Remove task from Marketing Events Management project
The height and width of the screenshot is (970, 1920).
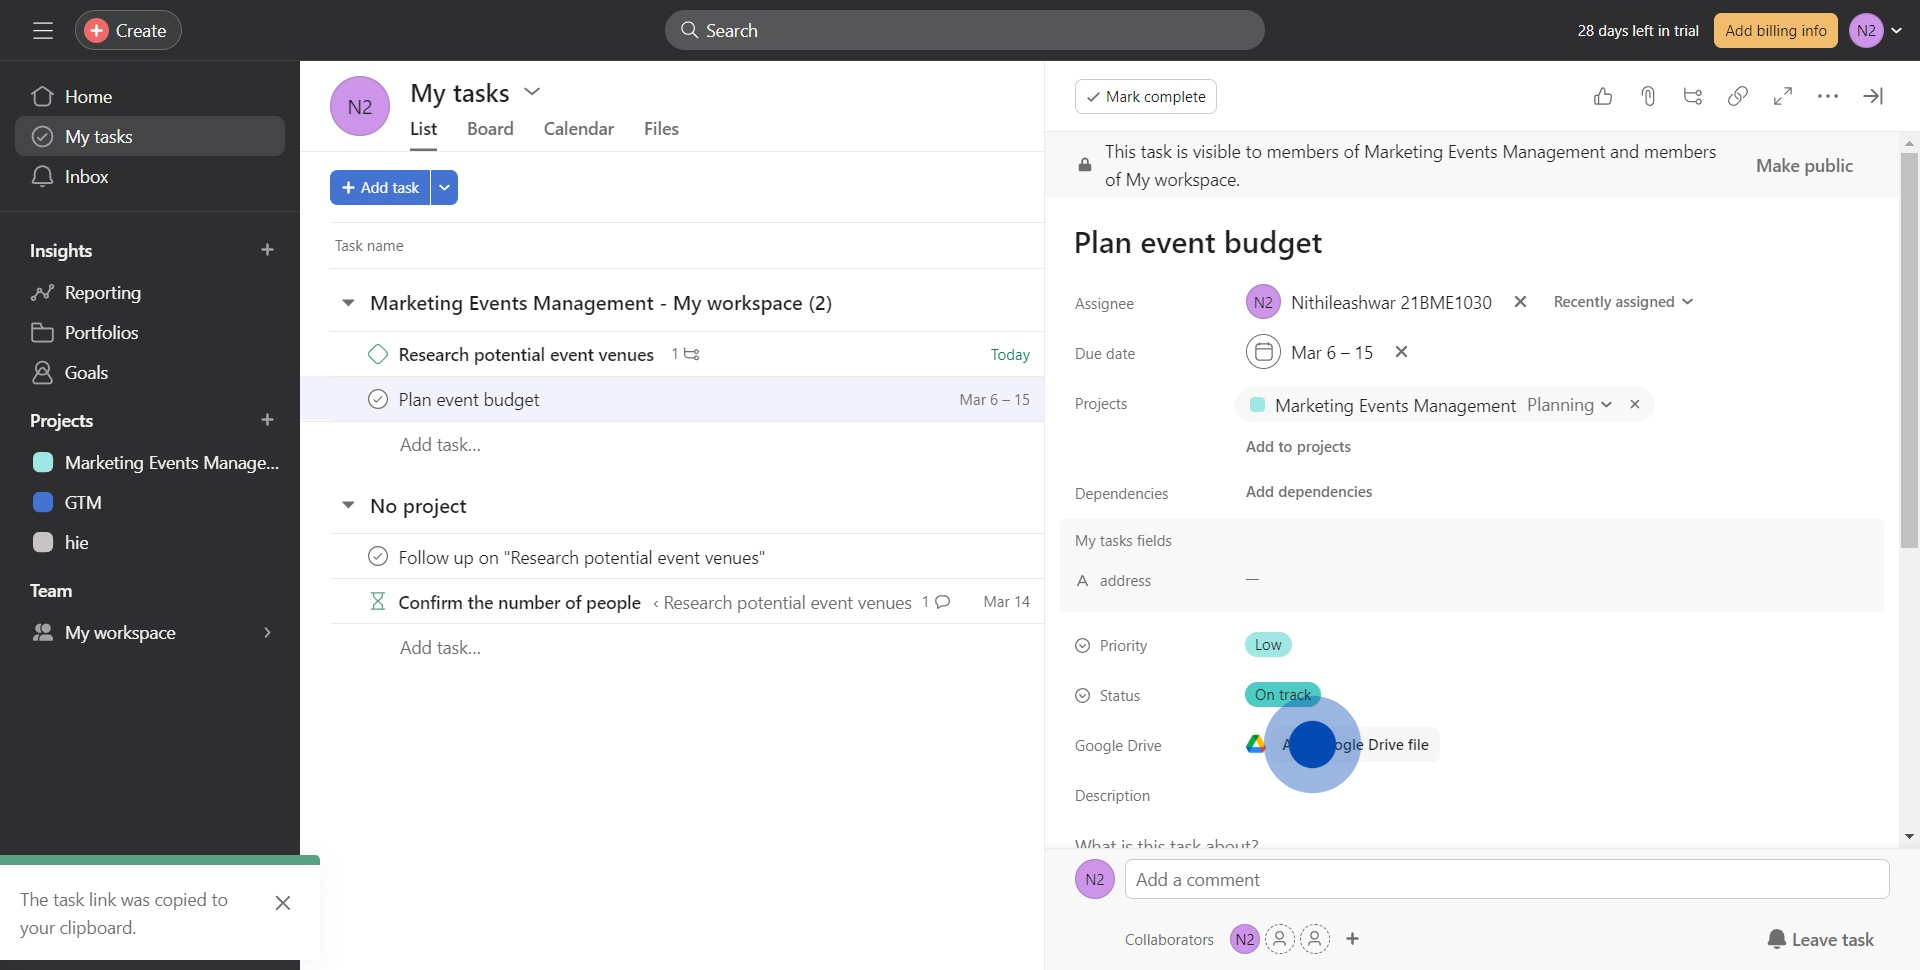(x=1635, y=405)
